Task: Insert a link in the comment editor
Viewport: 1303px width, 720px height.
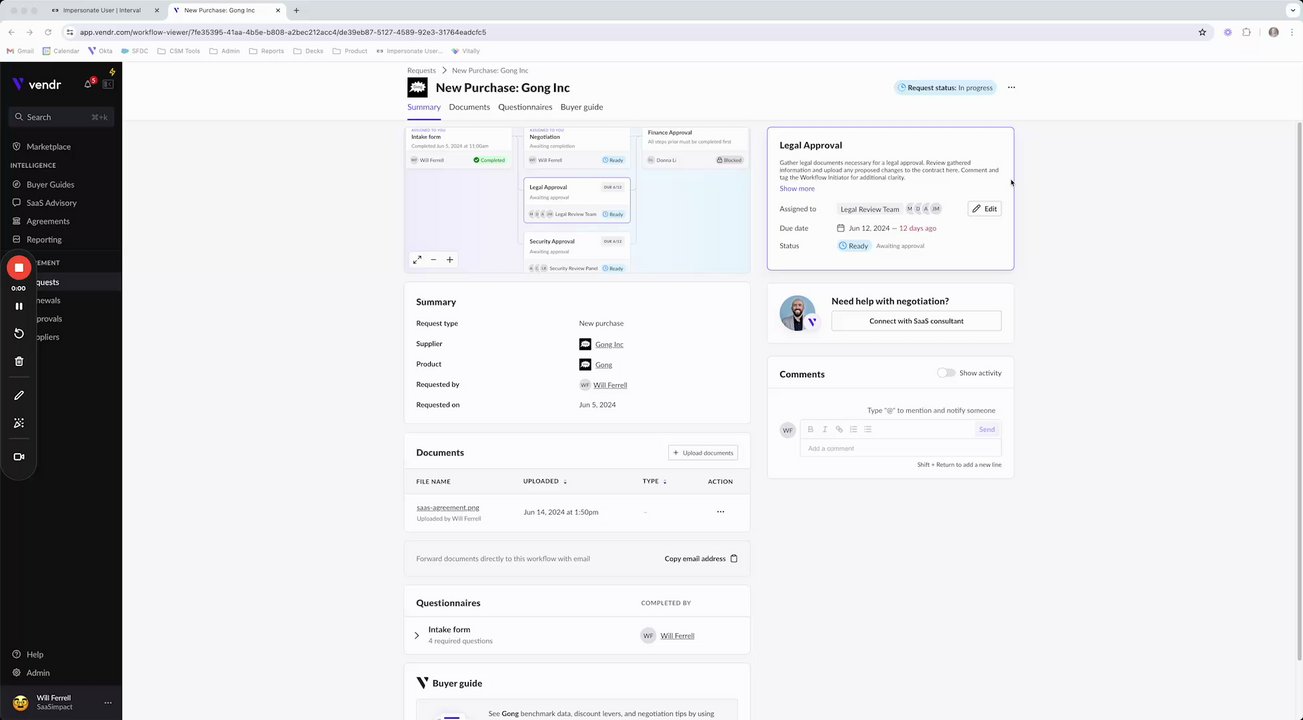Action: click(839, 429)
